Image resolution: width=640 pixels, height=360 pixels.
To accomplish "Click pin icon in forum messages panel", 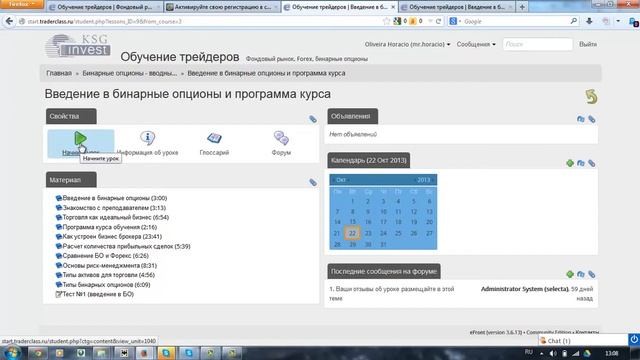I will pos(591,274).
